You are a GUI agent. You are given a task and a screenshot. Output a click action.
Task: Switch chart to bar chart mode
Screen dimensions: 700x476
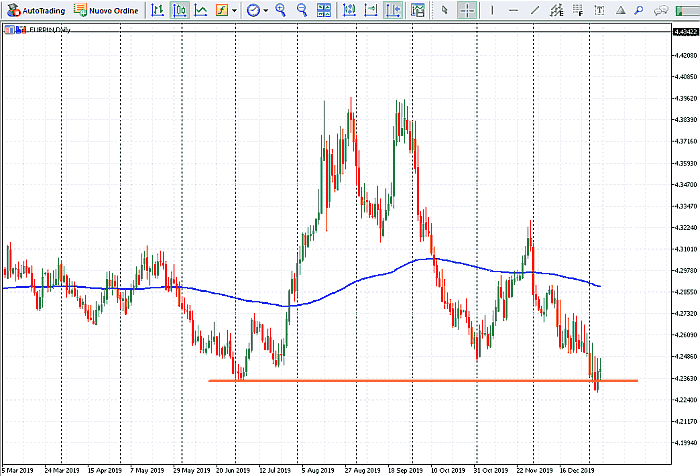(157, 10)
